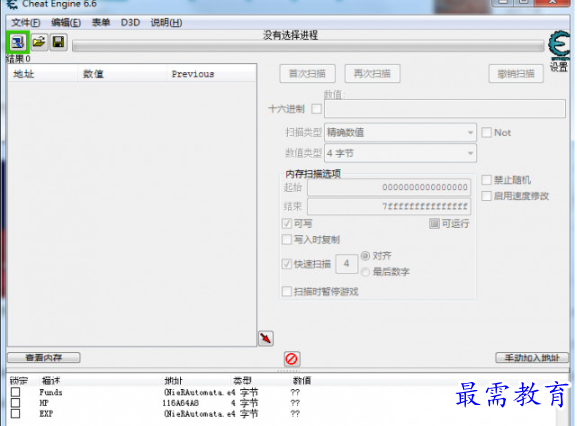The image size is (577, 426).
Task: Toggle the 快速扫描 checkbox
Action: (287, 264)
